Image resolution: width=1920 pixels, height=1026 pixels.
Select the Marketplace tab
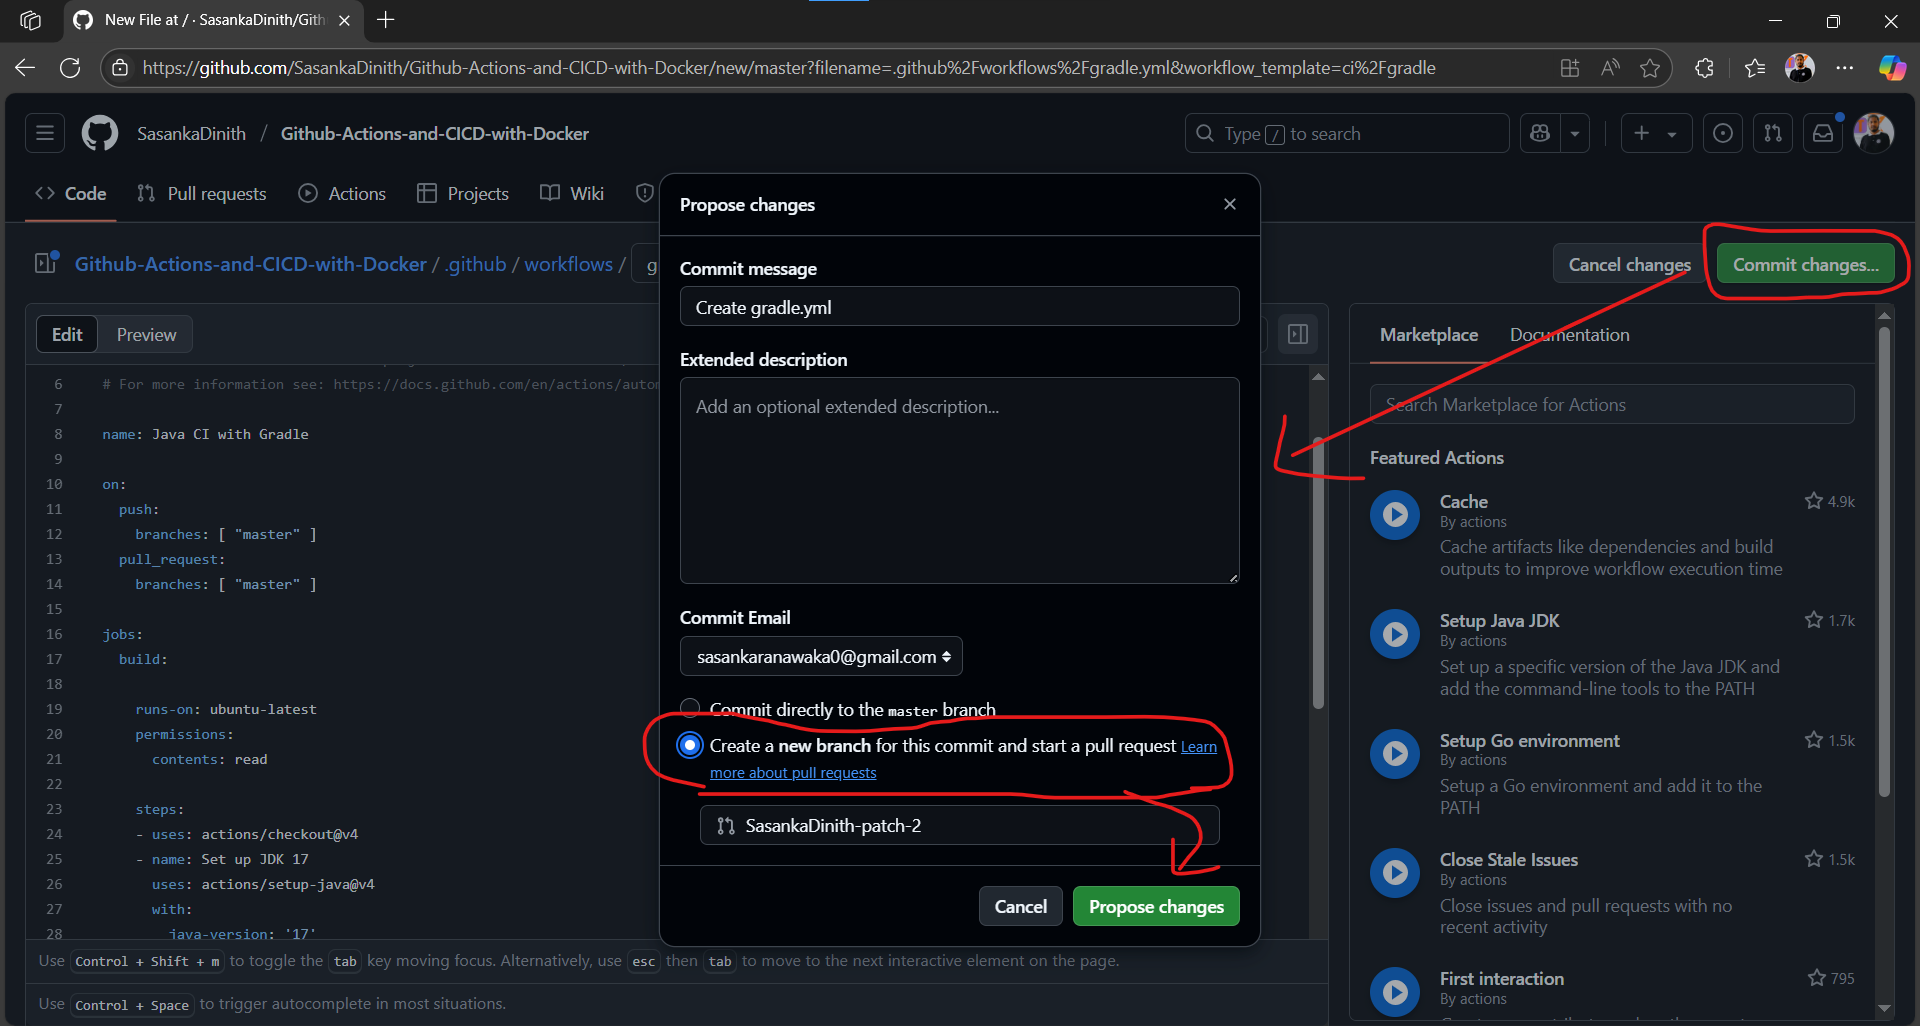tap(1428, 334)
